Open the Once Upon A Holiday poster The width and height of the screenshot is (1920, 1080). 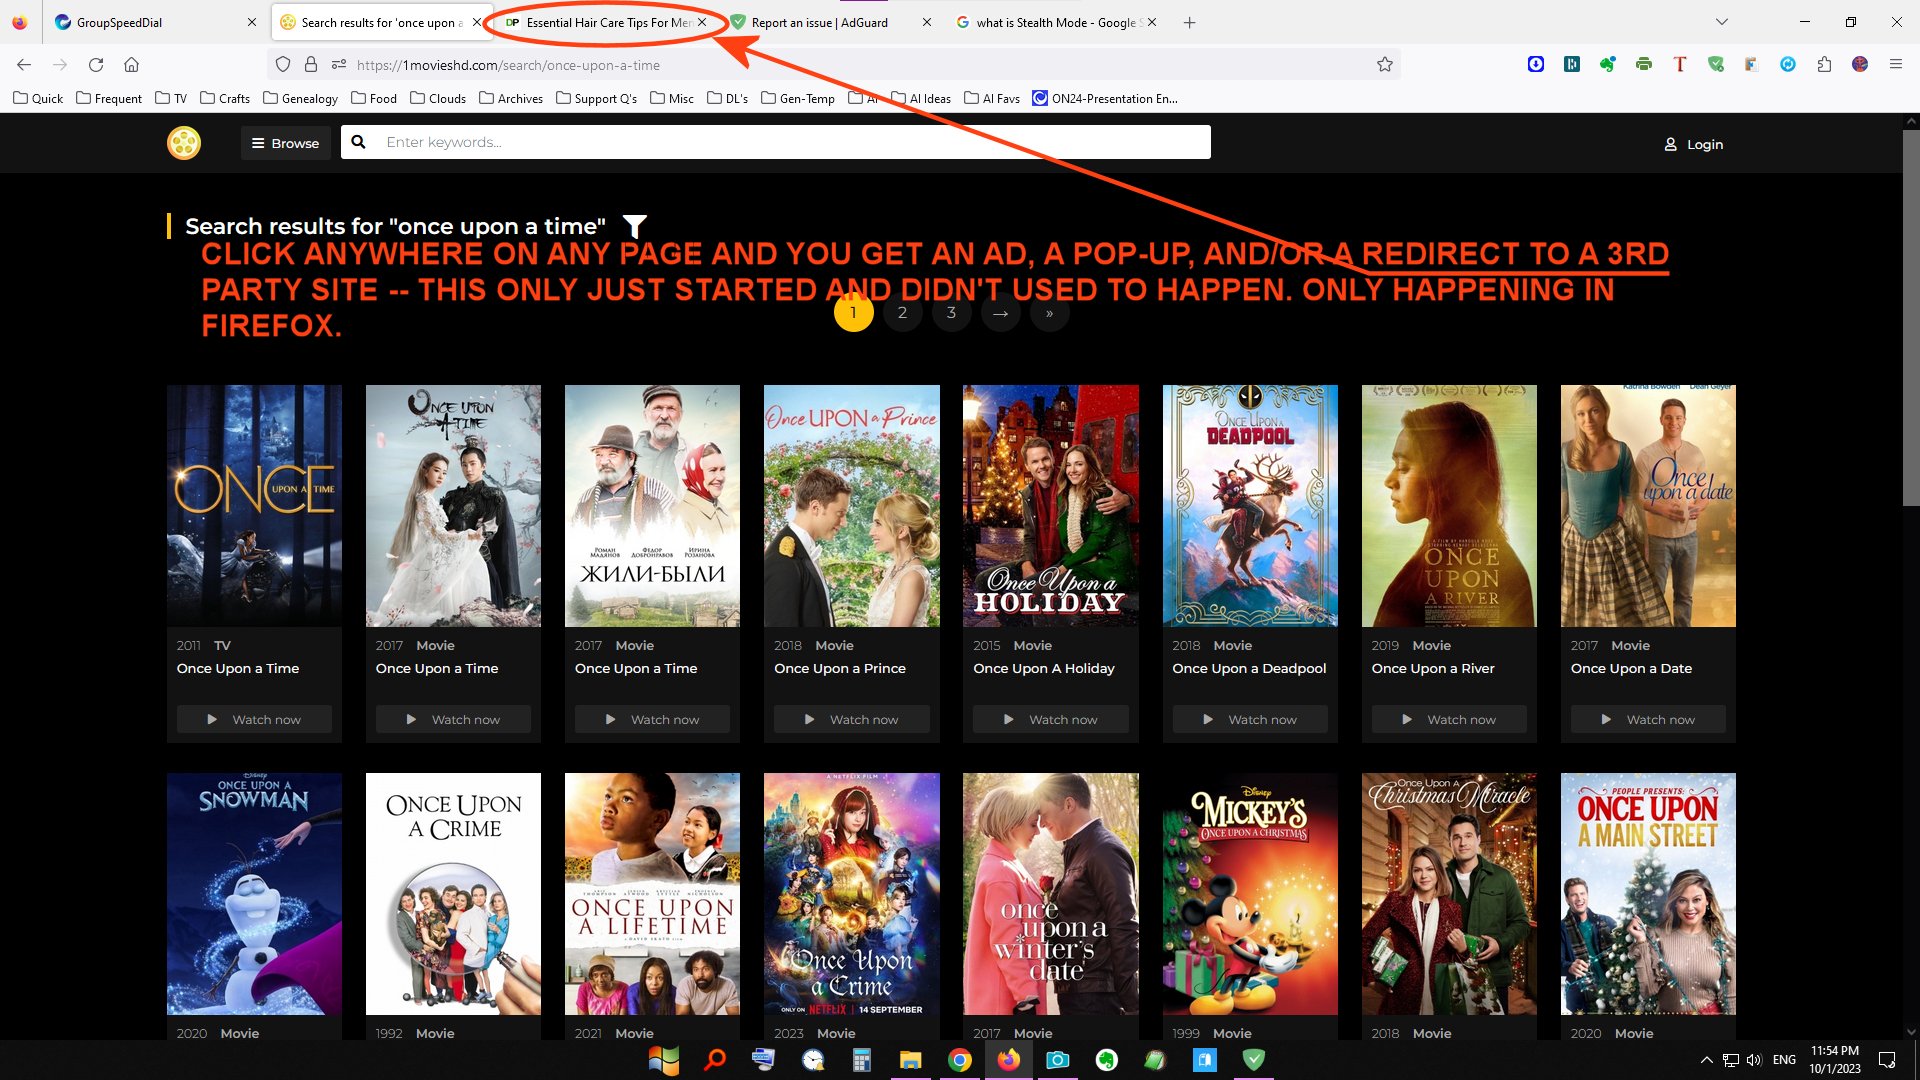click(x=1050, y=506)
